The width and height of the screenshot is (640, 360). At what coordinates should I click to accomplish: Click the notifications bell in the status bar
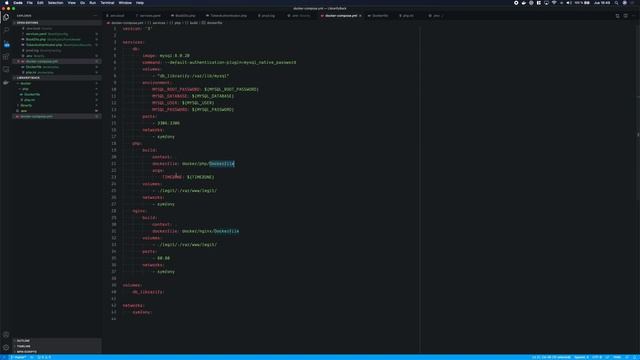click(x=635, y=357)
